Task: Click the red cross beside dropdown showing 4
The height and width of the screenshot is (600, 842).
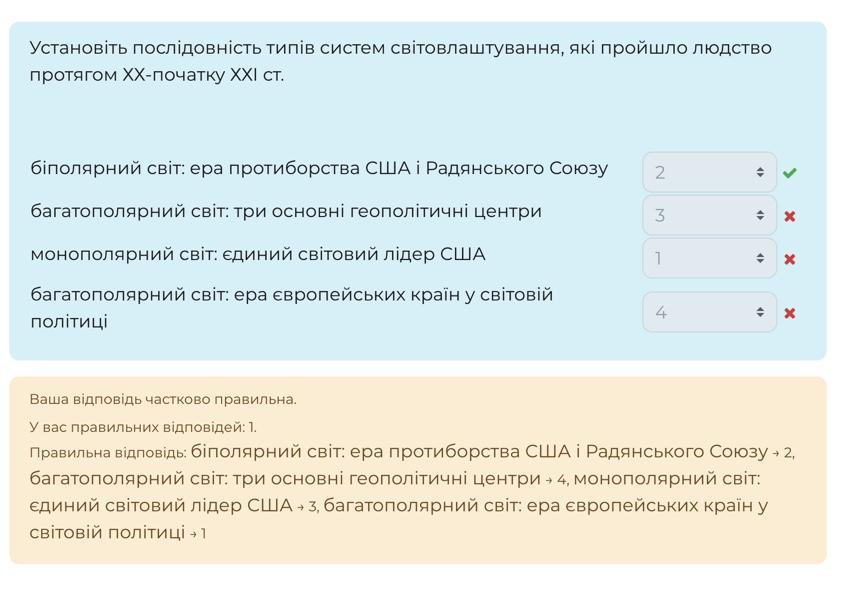Action: tap(789, 313)
